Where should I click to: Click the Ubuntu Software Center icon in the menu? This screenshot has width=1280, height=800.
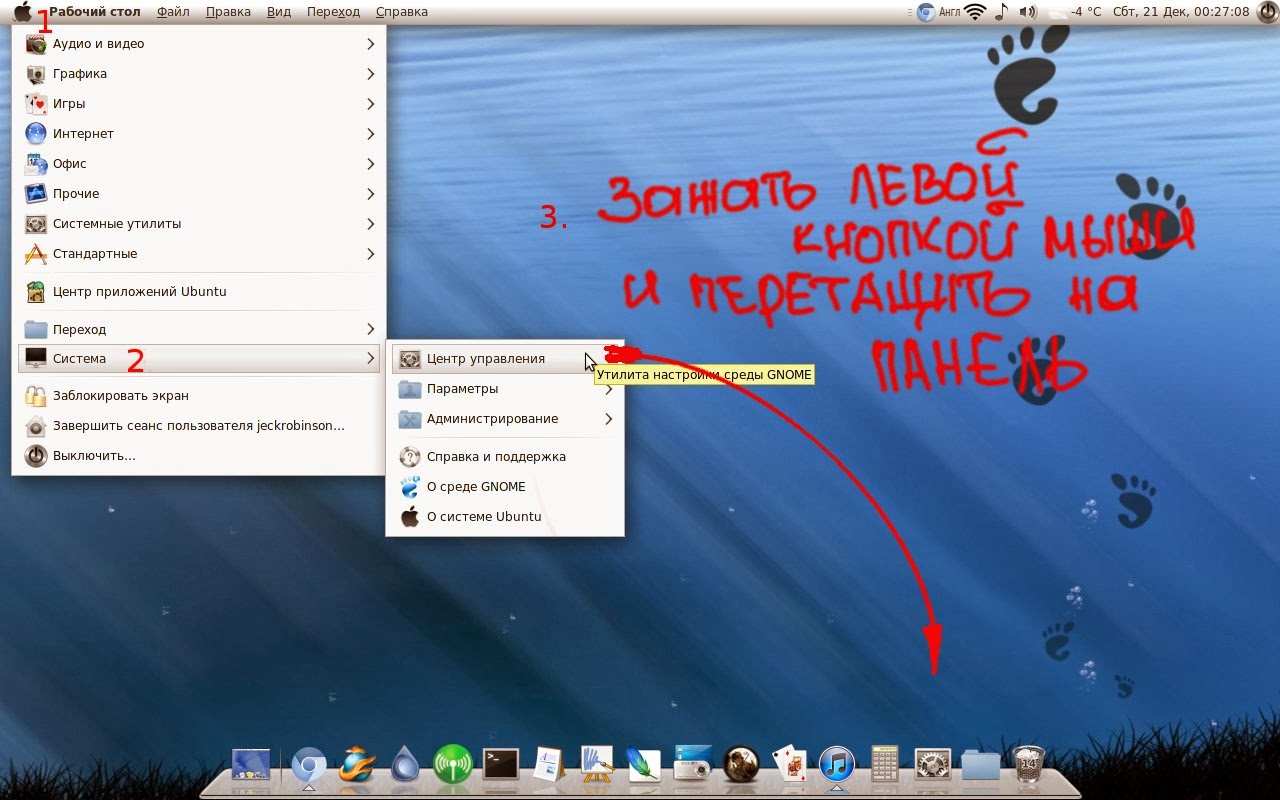36,292
